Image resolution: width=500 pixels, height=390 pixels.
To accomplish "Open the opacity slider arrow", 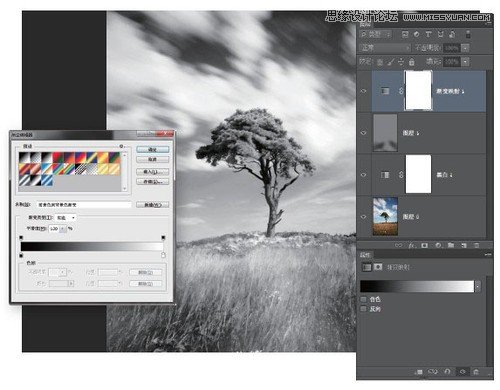I will point(465,48).
